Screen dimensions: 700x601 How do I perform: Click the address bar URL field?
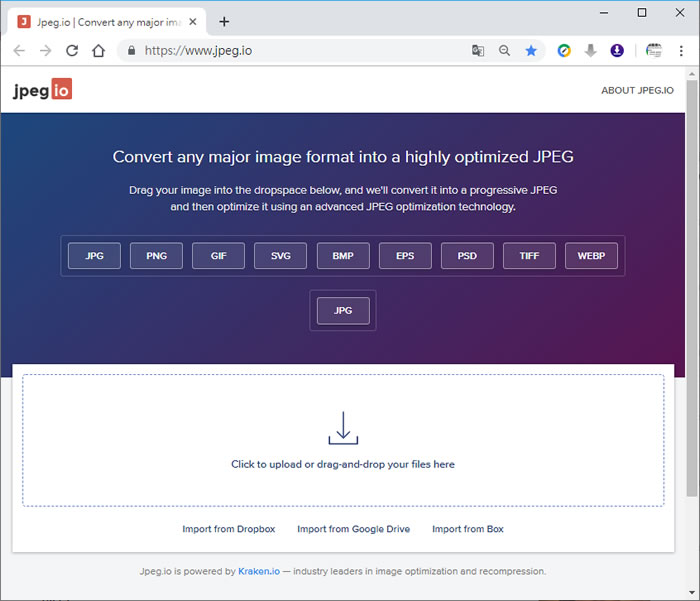300,51
